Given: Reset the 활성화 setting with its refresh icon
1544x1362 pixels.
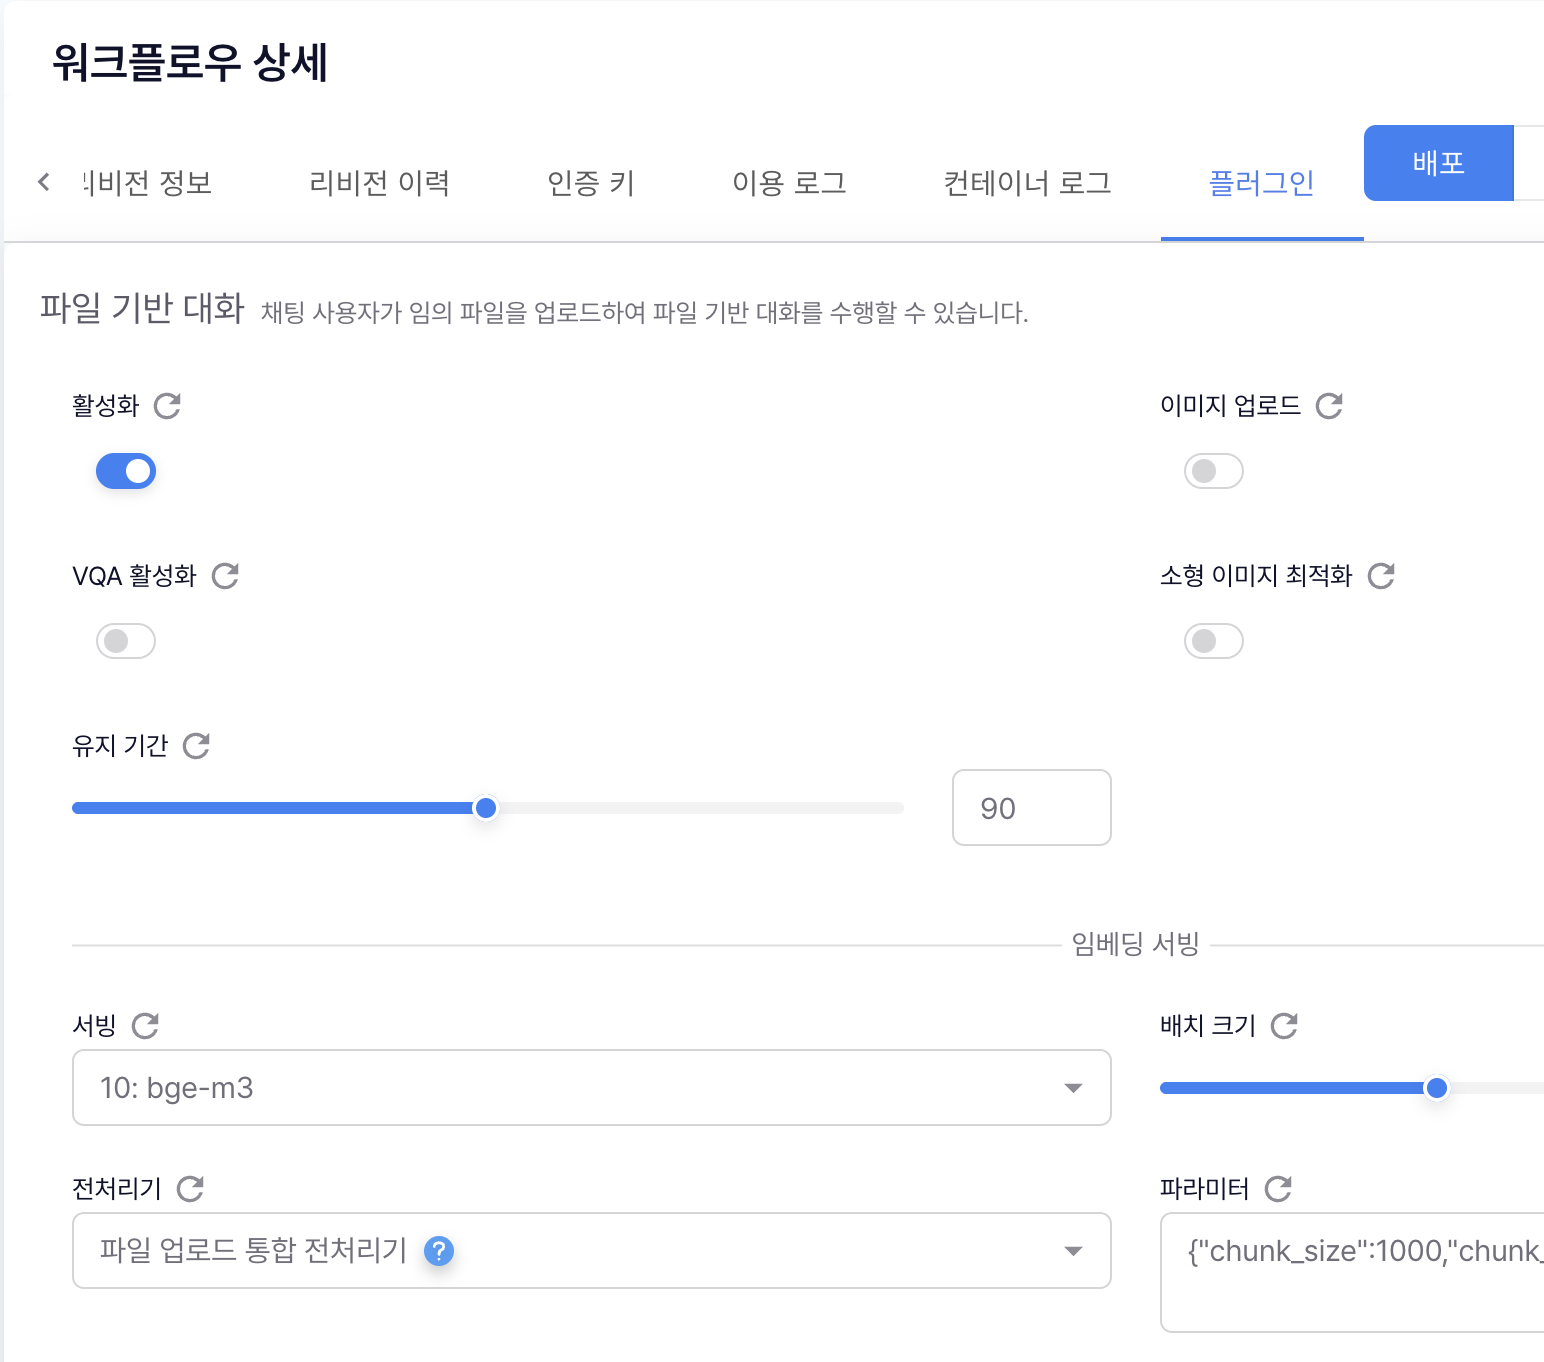Looking at the screenshot, I should coord(167,406).
